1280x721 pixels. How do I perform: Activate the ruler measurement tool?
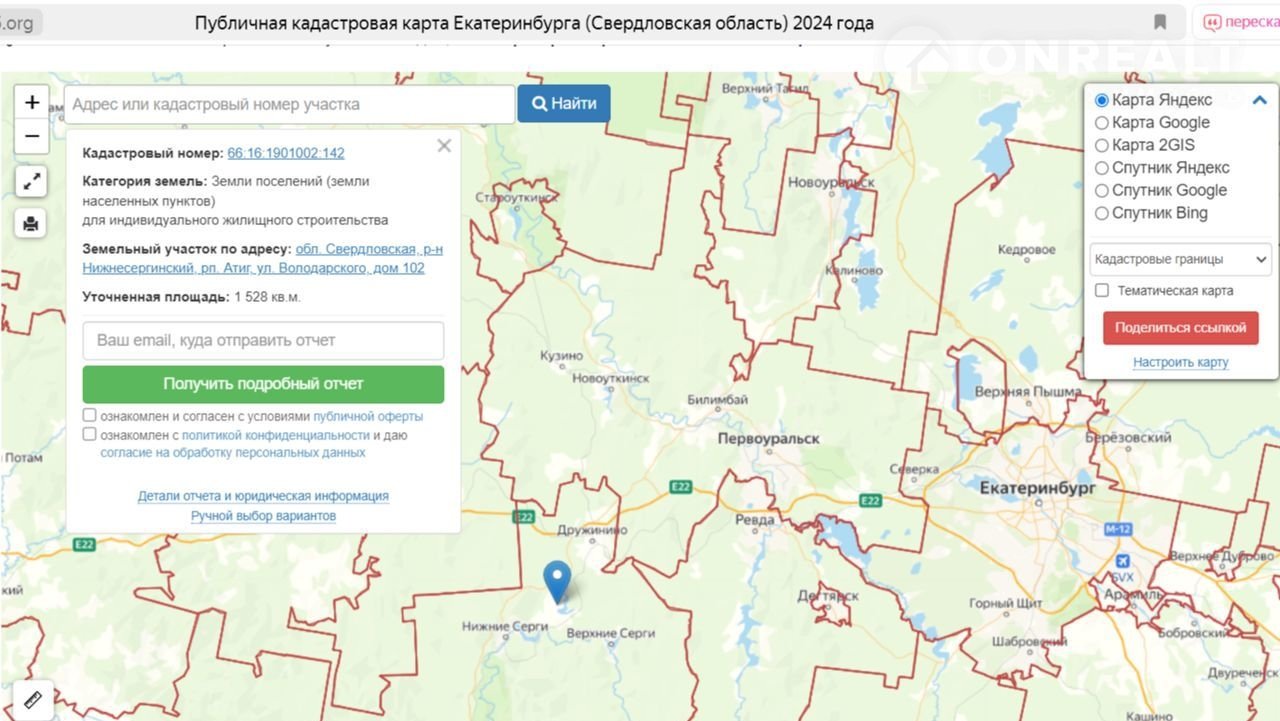pyautogui.click(x=31, y=698)
